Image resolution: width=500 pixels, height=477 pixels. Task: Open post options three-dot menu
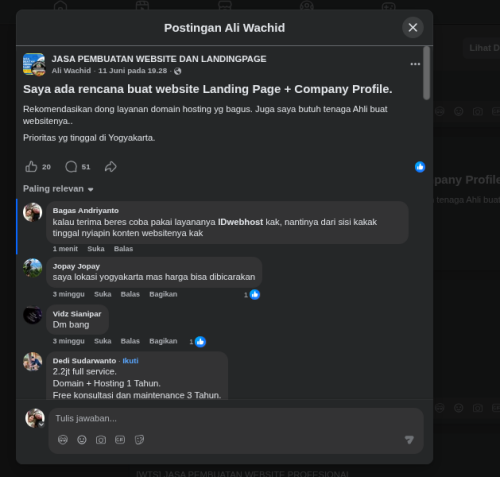point(415,64)
